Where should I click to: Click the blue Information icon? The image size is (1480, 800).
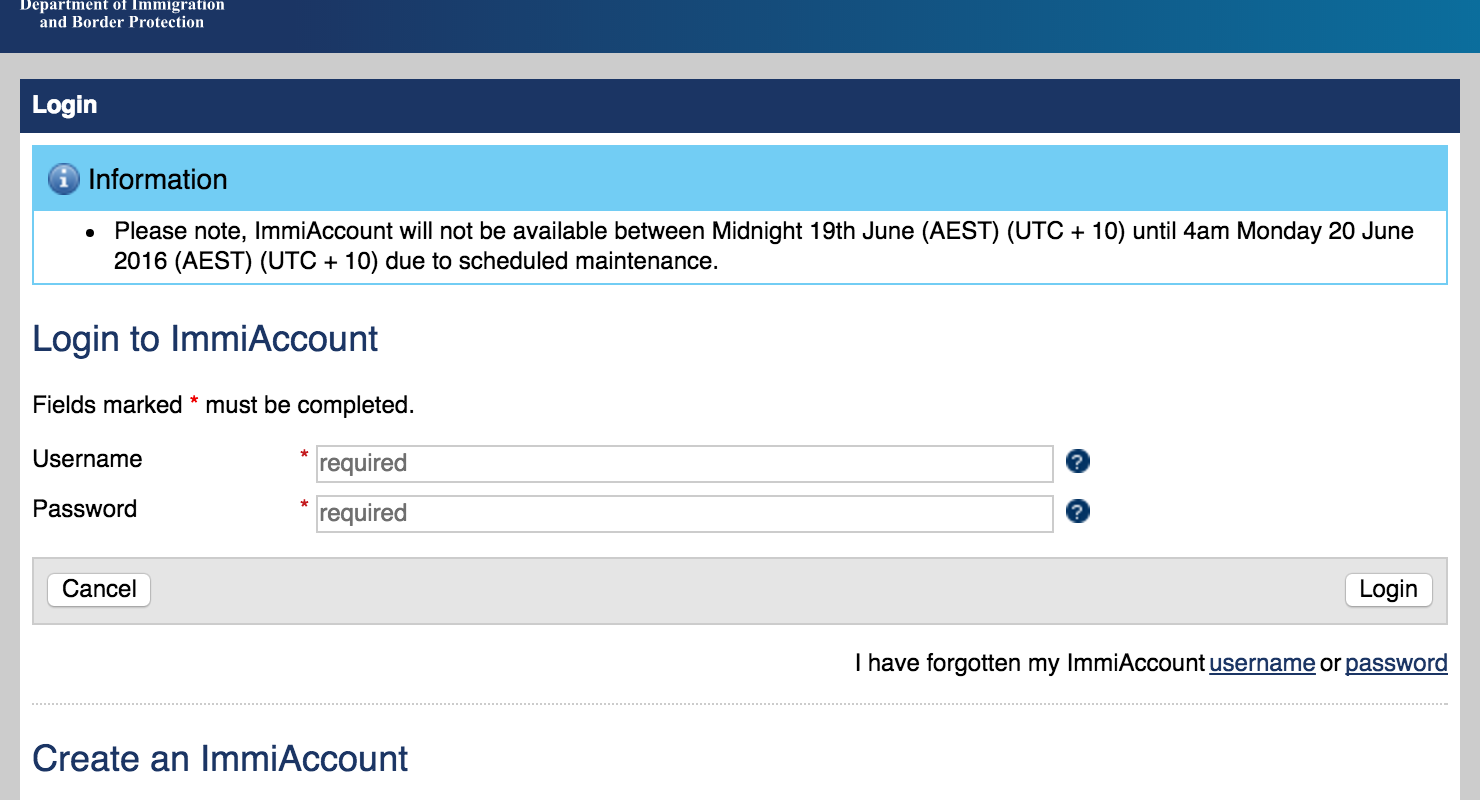63,180
